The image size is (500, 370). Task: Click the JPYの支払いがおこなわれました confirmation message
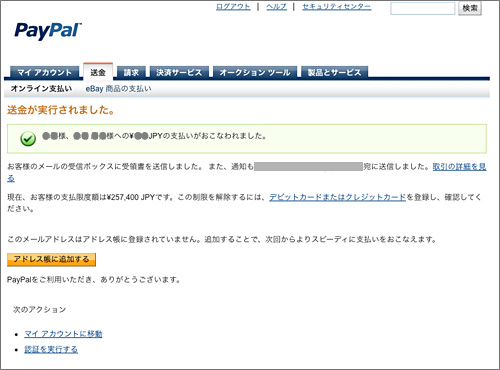[154, 136]
